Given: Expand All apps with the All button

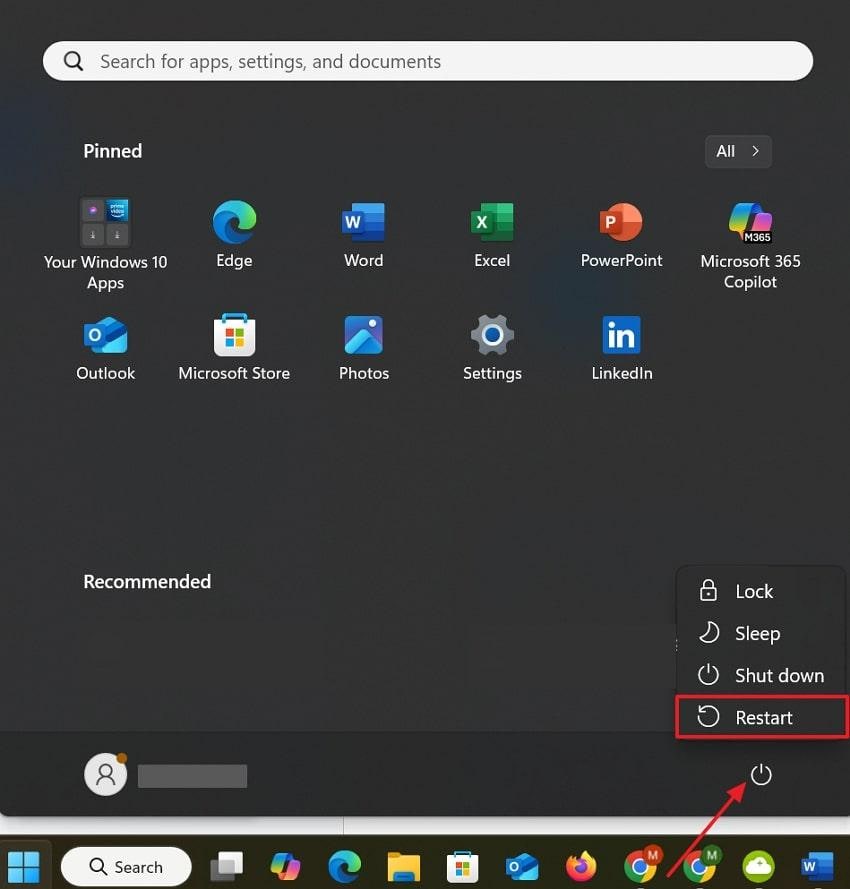Looking at the screenshot, I should click(738, 151).
